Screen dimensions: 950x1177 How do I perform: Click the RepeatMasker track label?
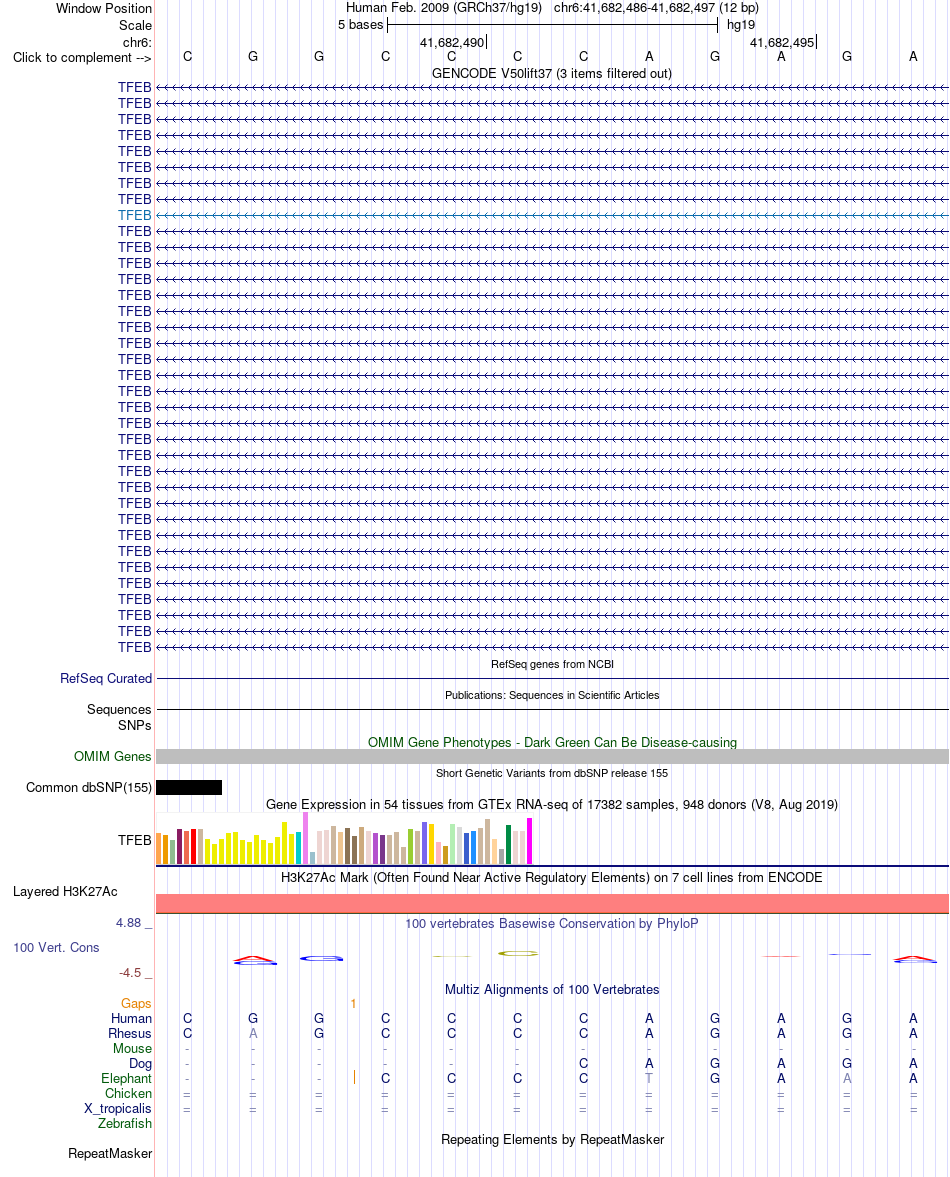click(110, 1154)
